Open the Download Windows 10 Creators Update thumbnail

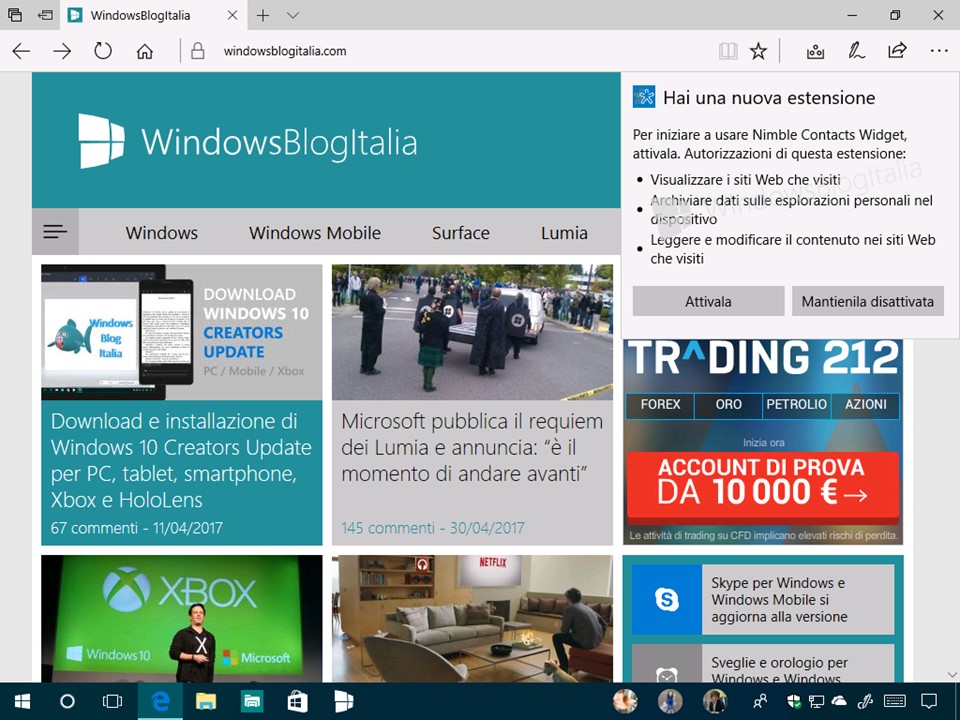[181, 332]
